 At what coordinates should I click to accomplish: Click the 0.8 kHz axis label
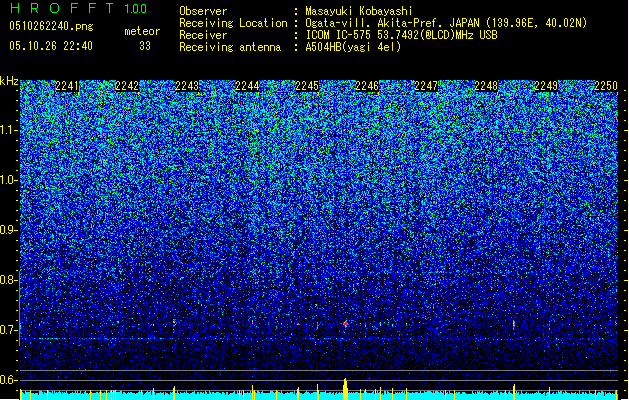point(8,280)
